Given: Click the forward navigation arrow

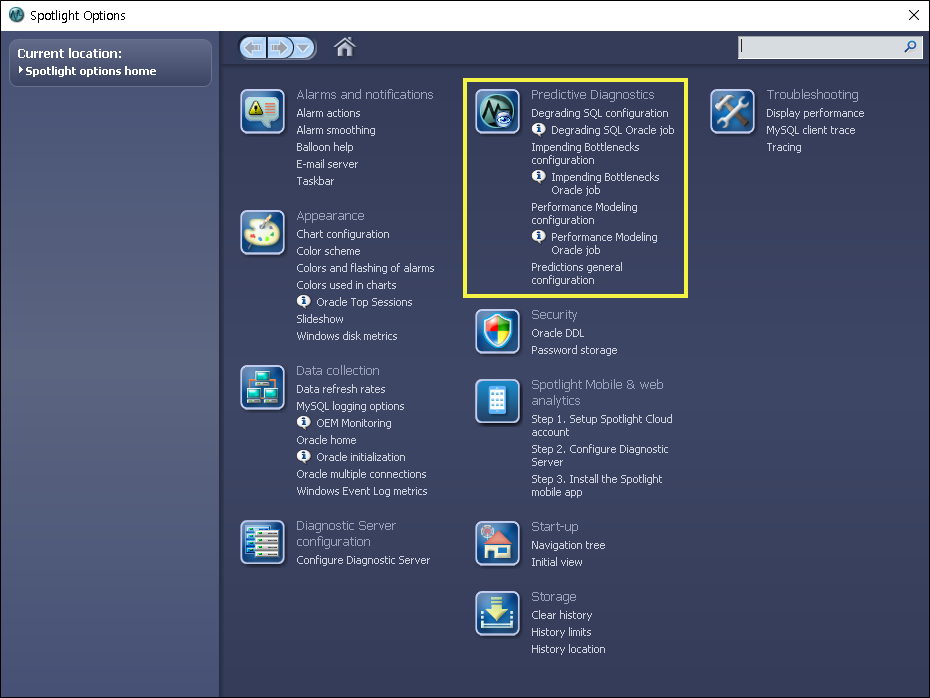Looking at the screenshot, I should pyautogui.click(x=280, y=47).
